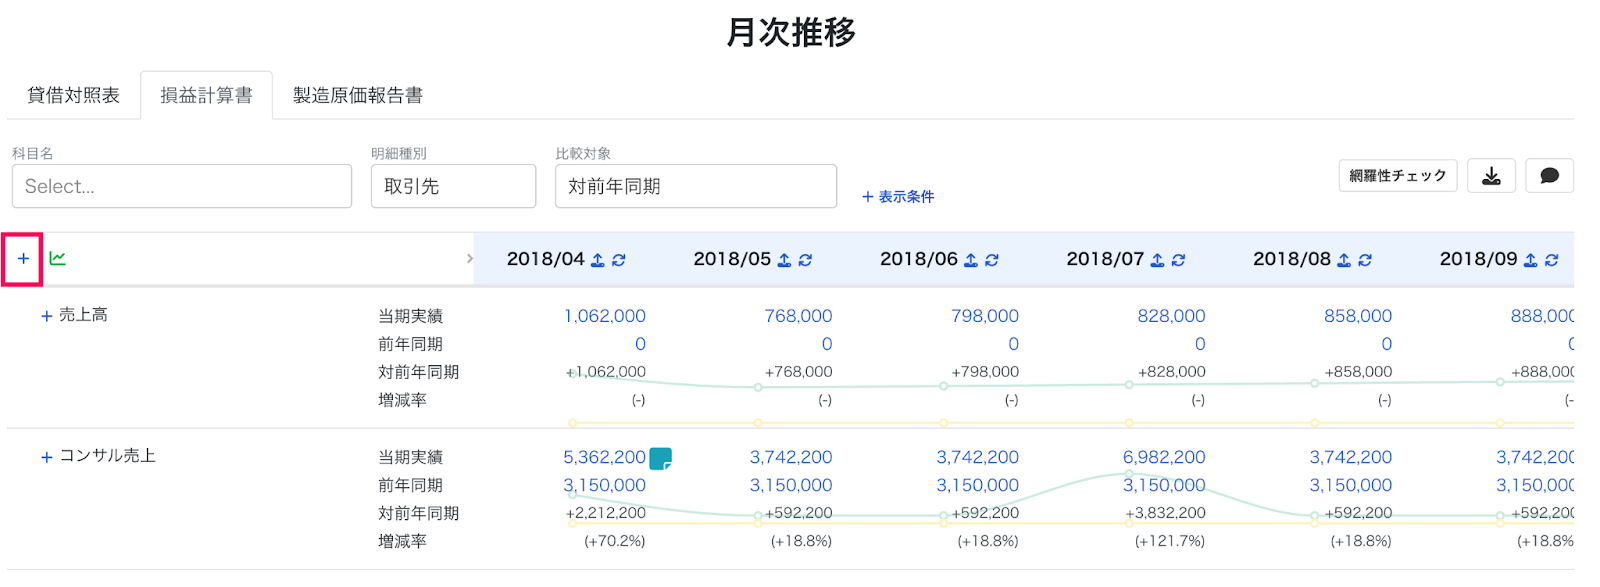Click refresh icon beside 2018/09
Image resolution: width=1600 pixels, height=587 pixels.
pyautogui.click(x=1552, y=260)
